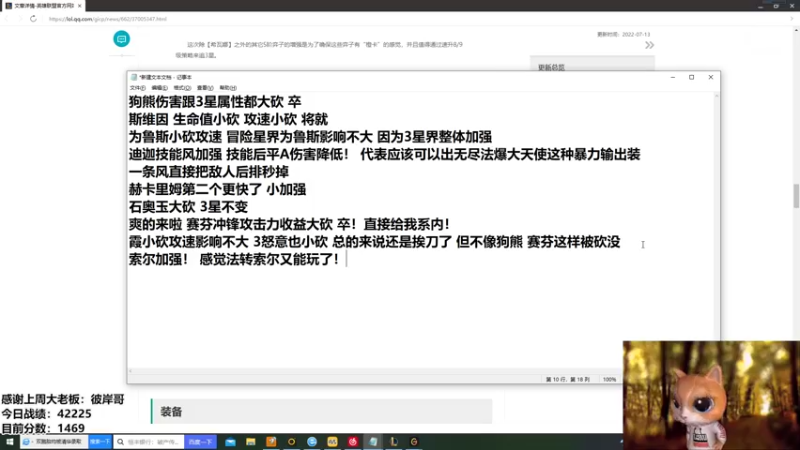Click the teal chat bubble icon on the webpage
Viewport: 800px width, 450px height.
click(x=121, y=39)
